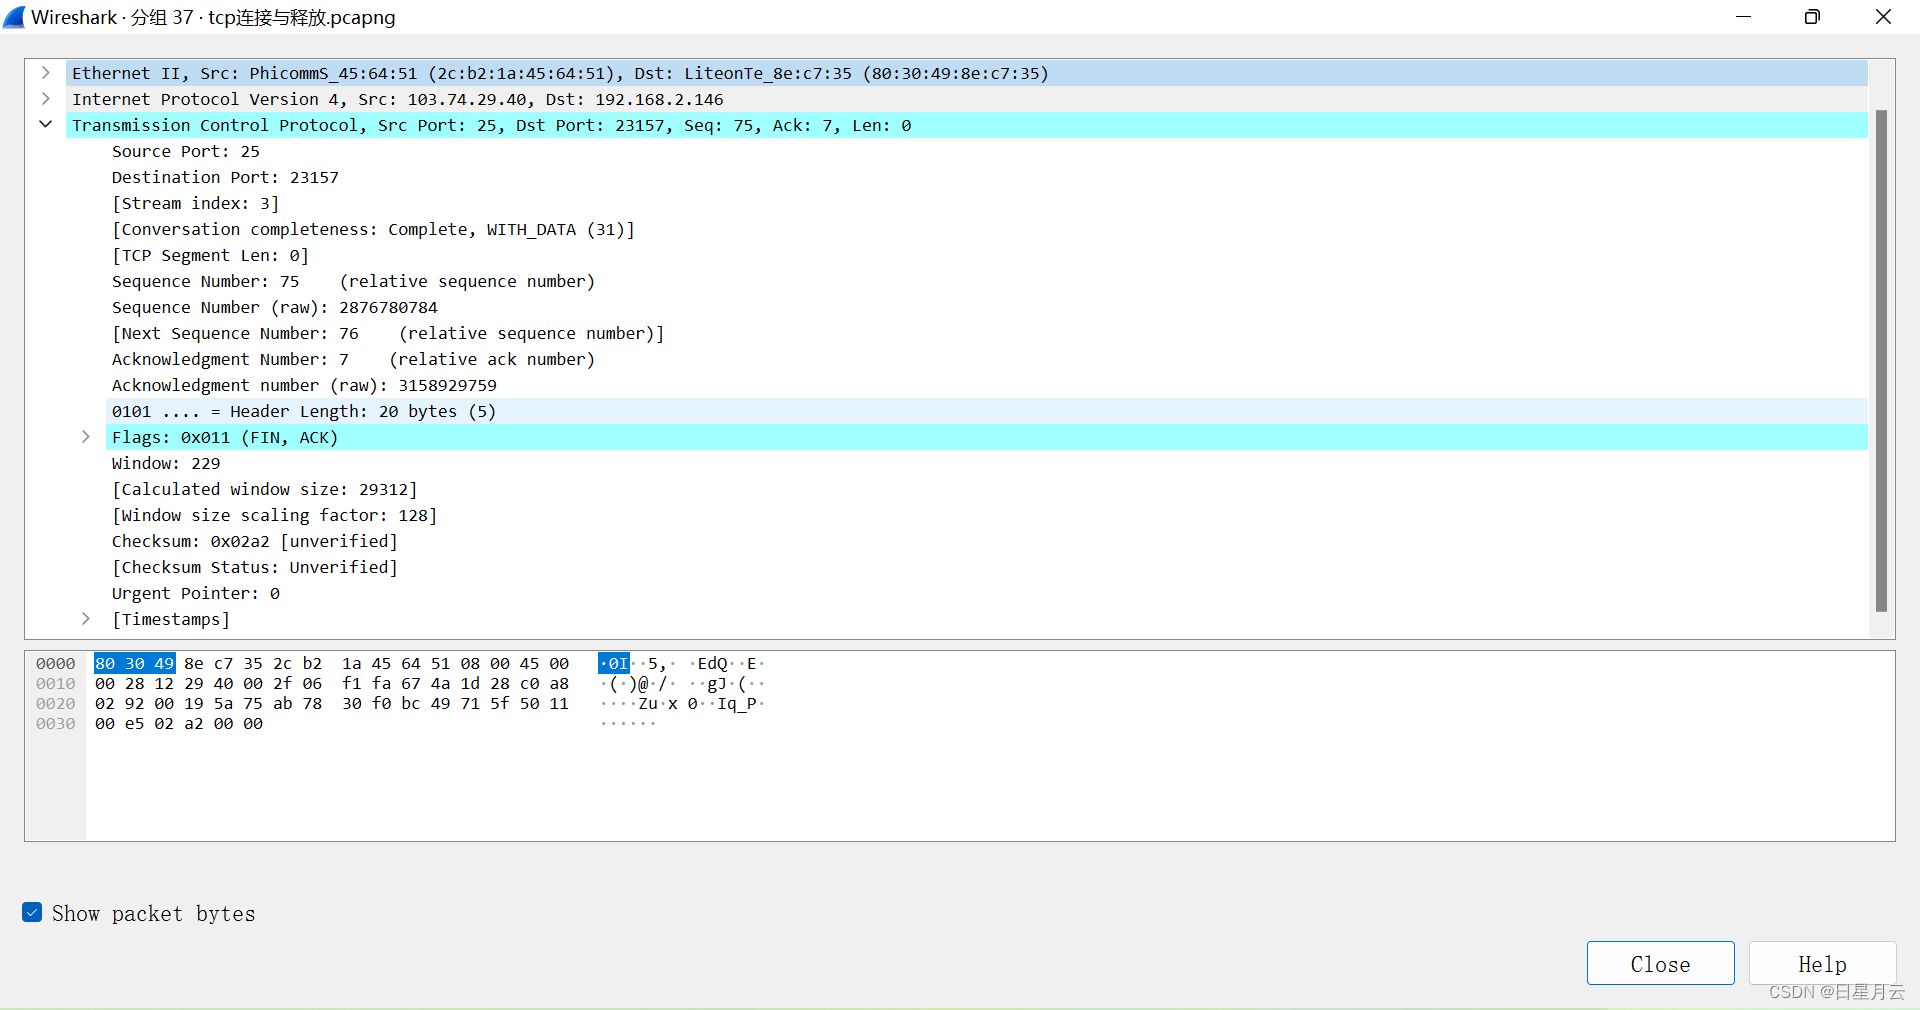Viewport: 1920px width, 1010px height.
Task: Click hex offset 0010 in bytes pane
Action: pos(56,683)
